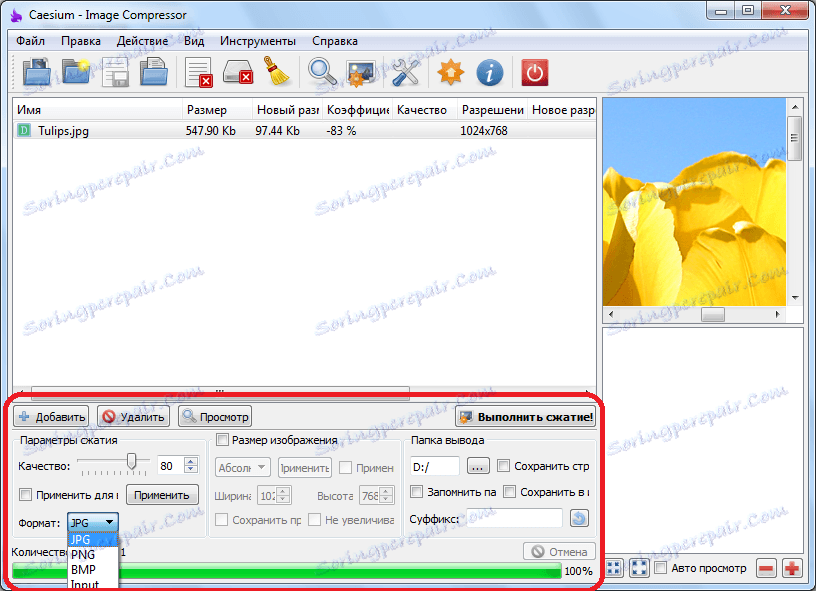Click the preview horizontal scrollbar thumb
This screenshot has height=591, width=816.
(x=712, y=314)
